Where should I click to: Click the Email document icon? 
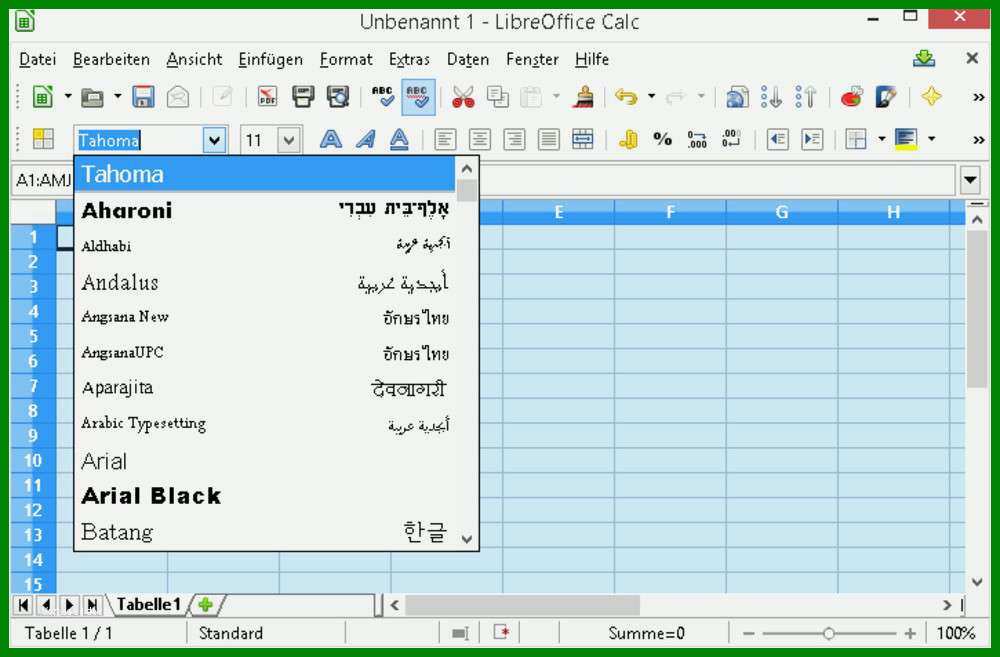(x=178, y=97)
